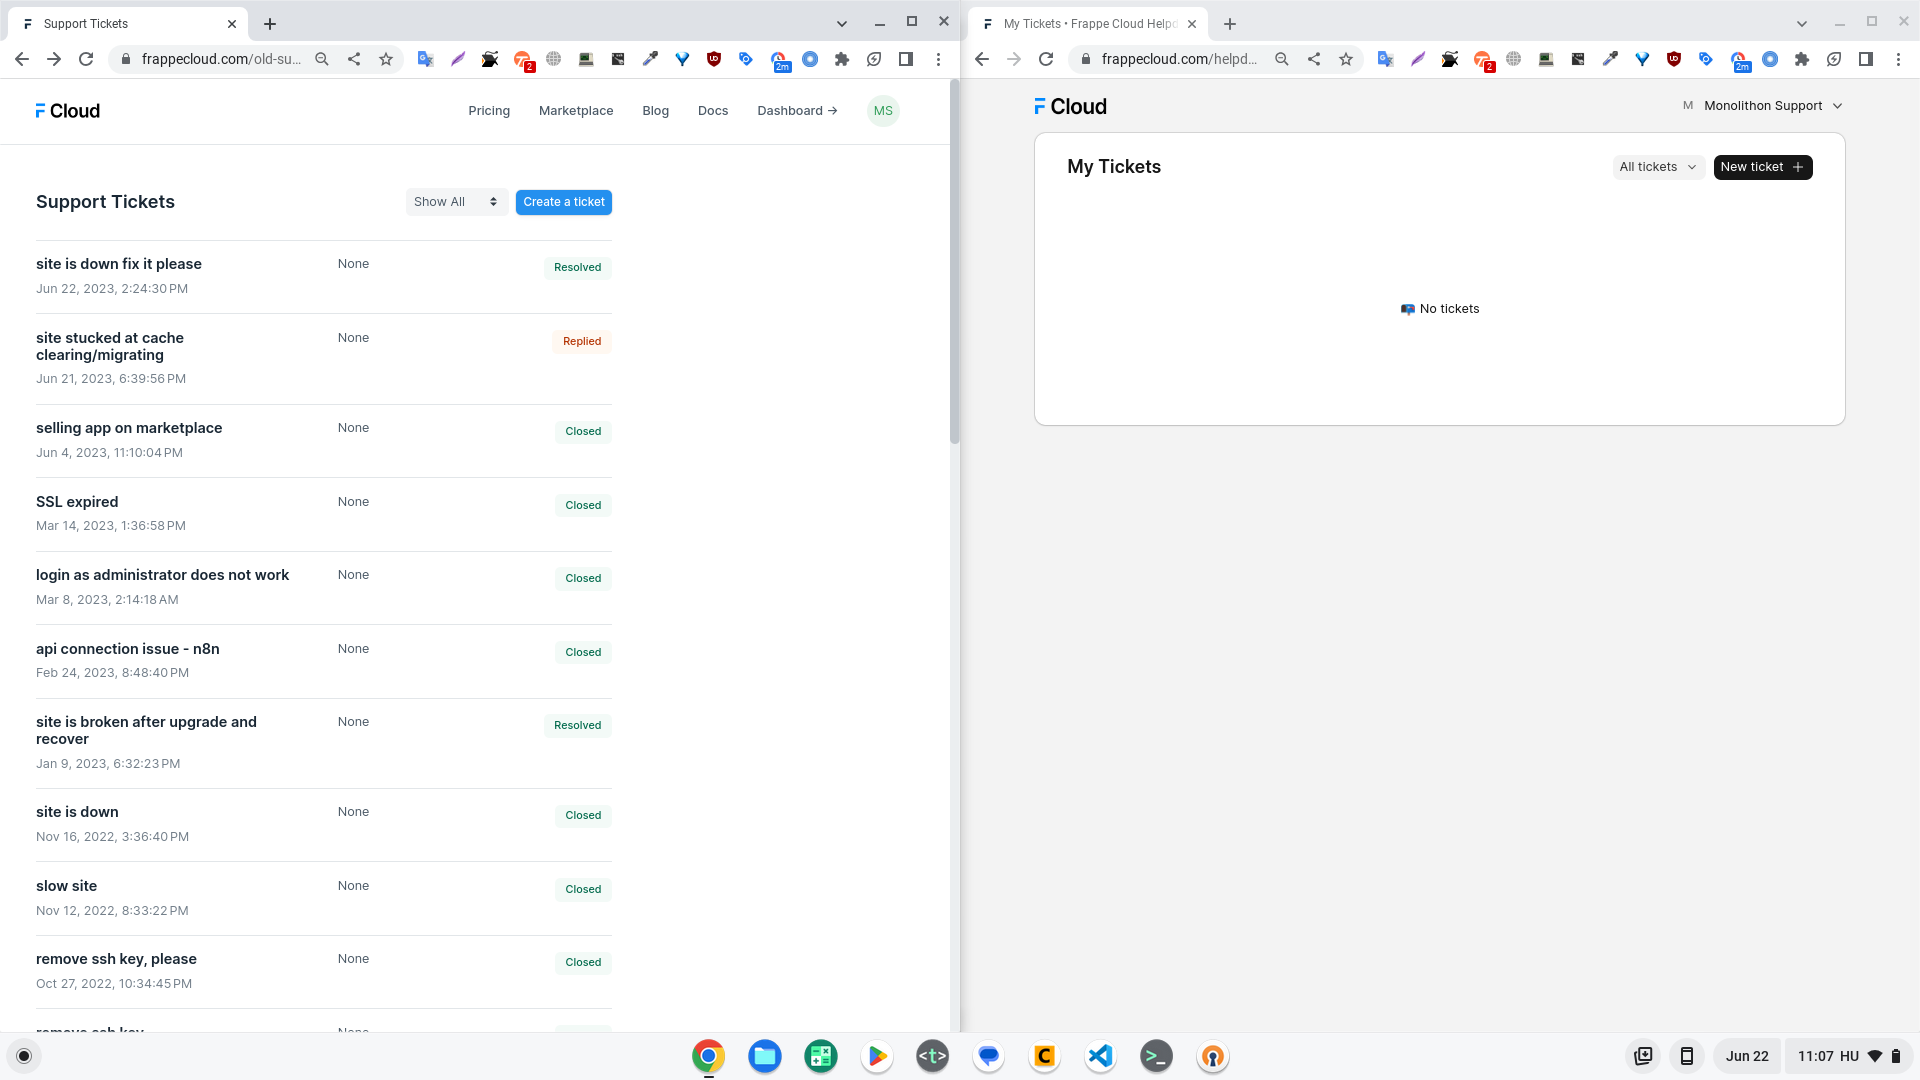The width and height of the screenshot is (1920, 1080).
Task: Open the Google Translate extension
Action: click(x=425, y=59)
